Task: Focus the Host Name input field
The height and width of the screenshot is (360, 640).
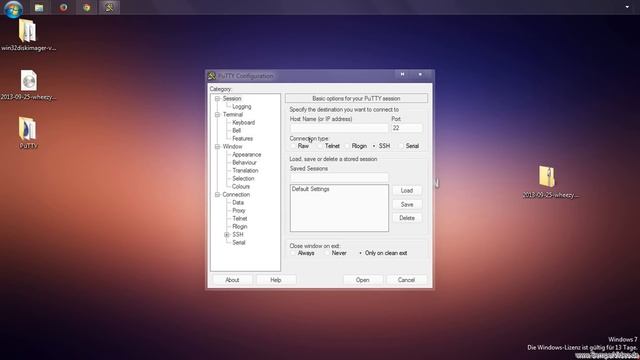Action: click(339, 128)
